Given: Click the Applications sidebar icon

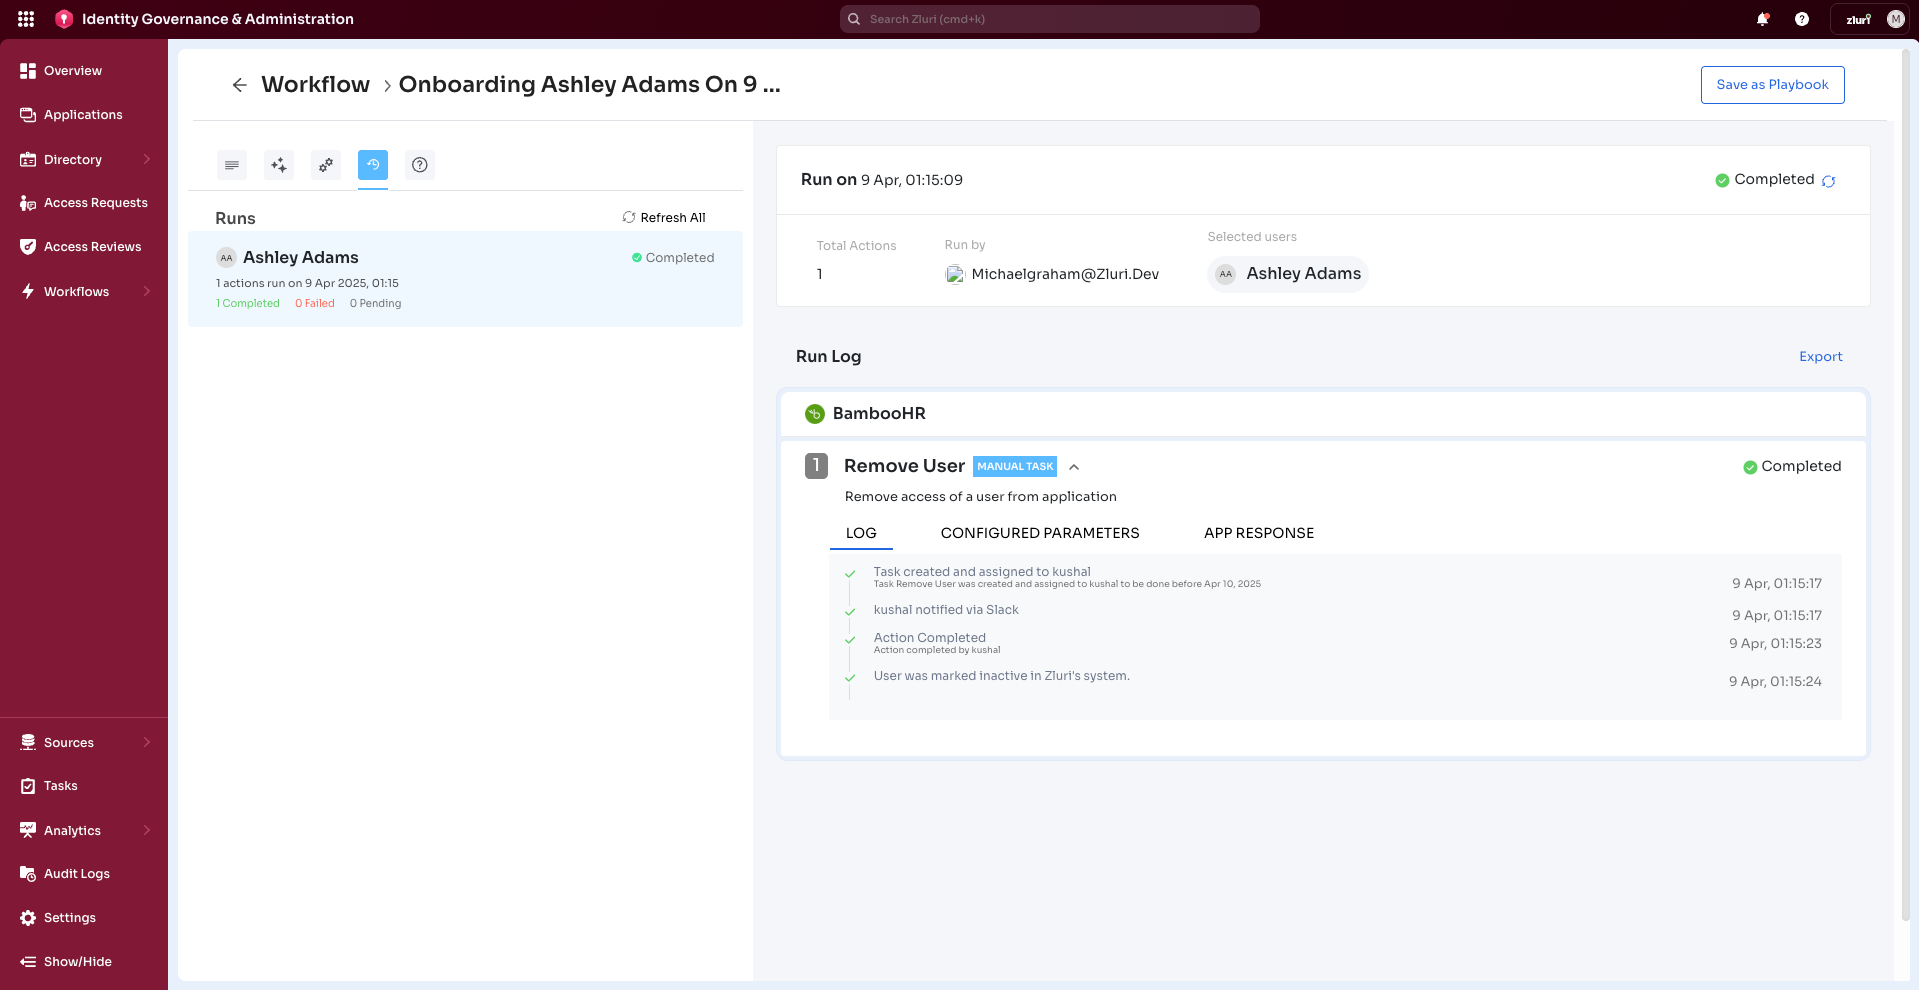Looking at the screenshot, I should click(x=28, y=115).
